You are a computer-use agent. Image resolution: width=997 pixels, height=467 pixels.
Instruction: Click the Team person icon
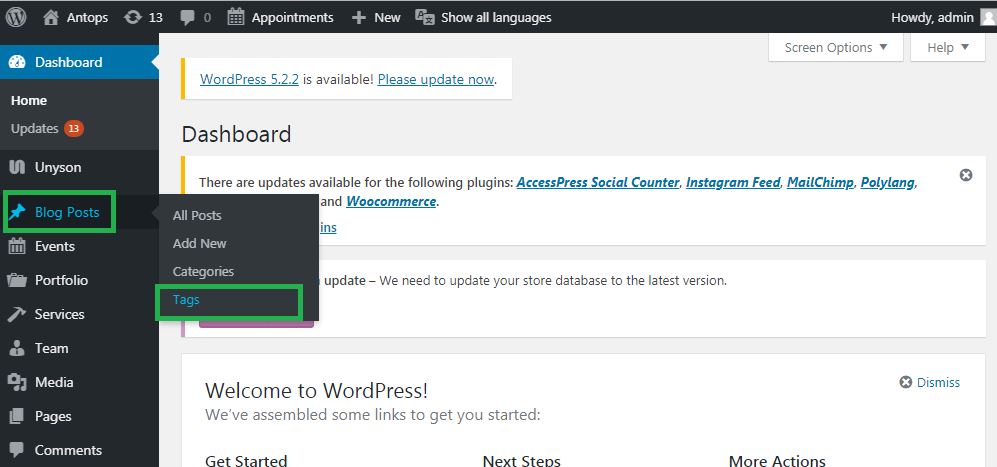(17, 348)
